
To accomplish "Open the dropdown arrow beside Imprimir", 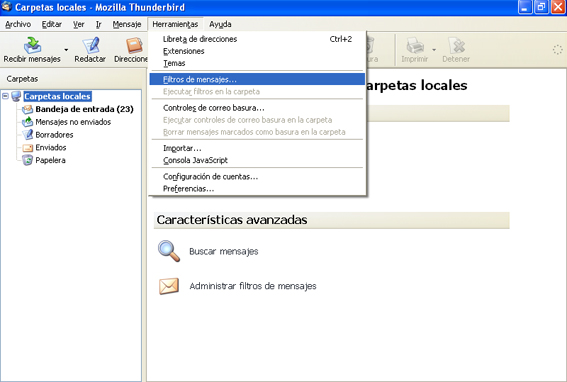I will tap(434, 50).
